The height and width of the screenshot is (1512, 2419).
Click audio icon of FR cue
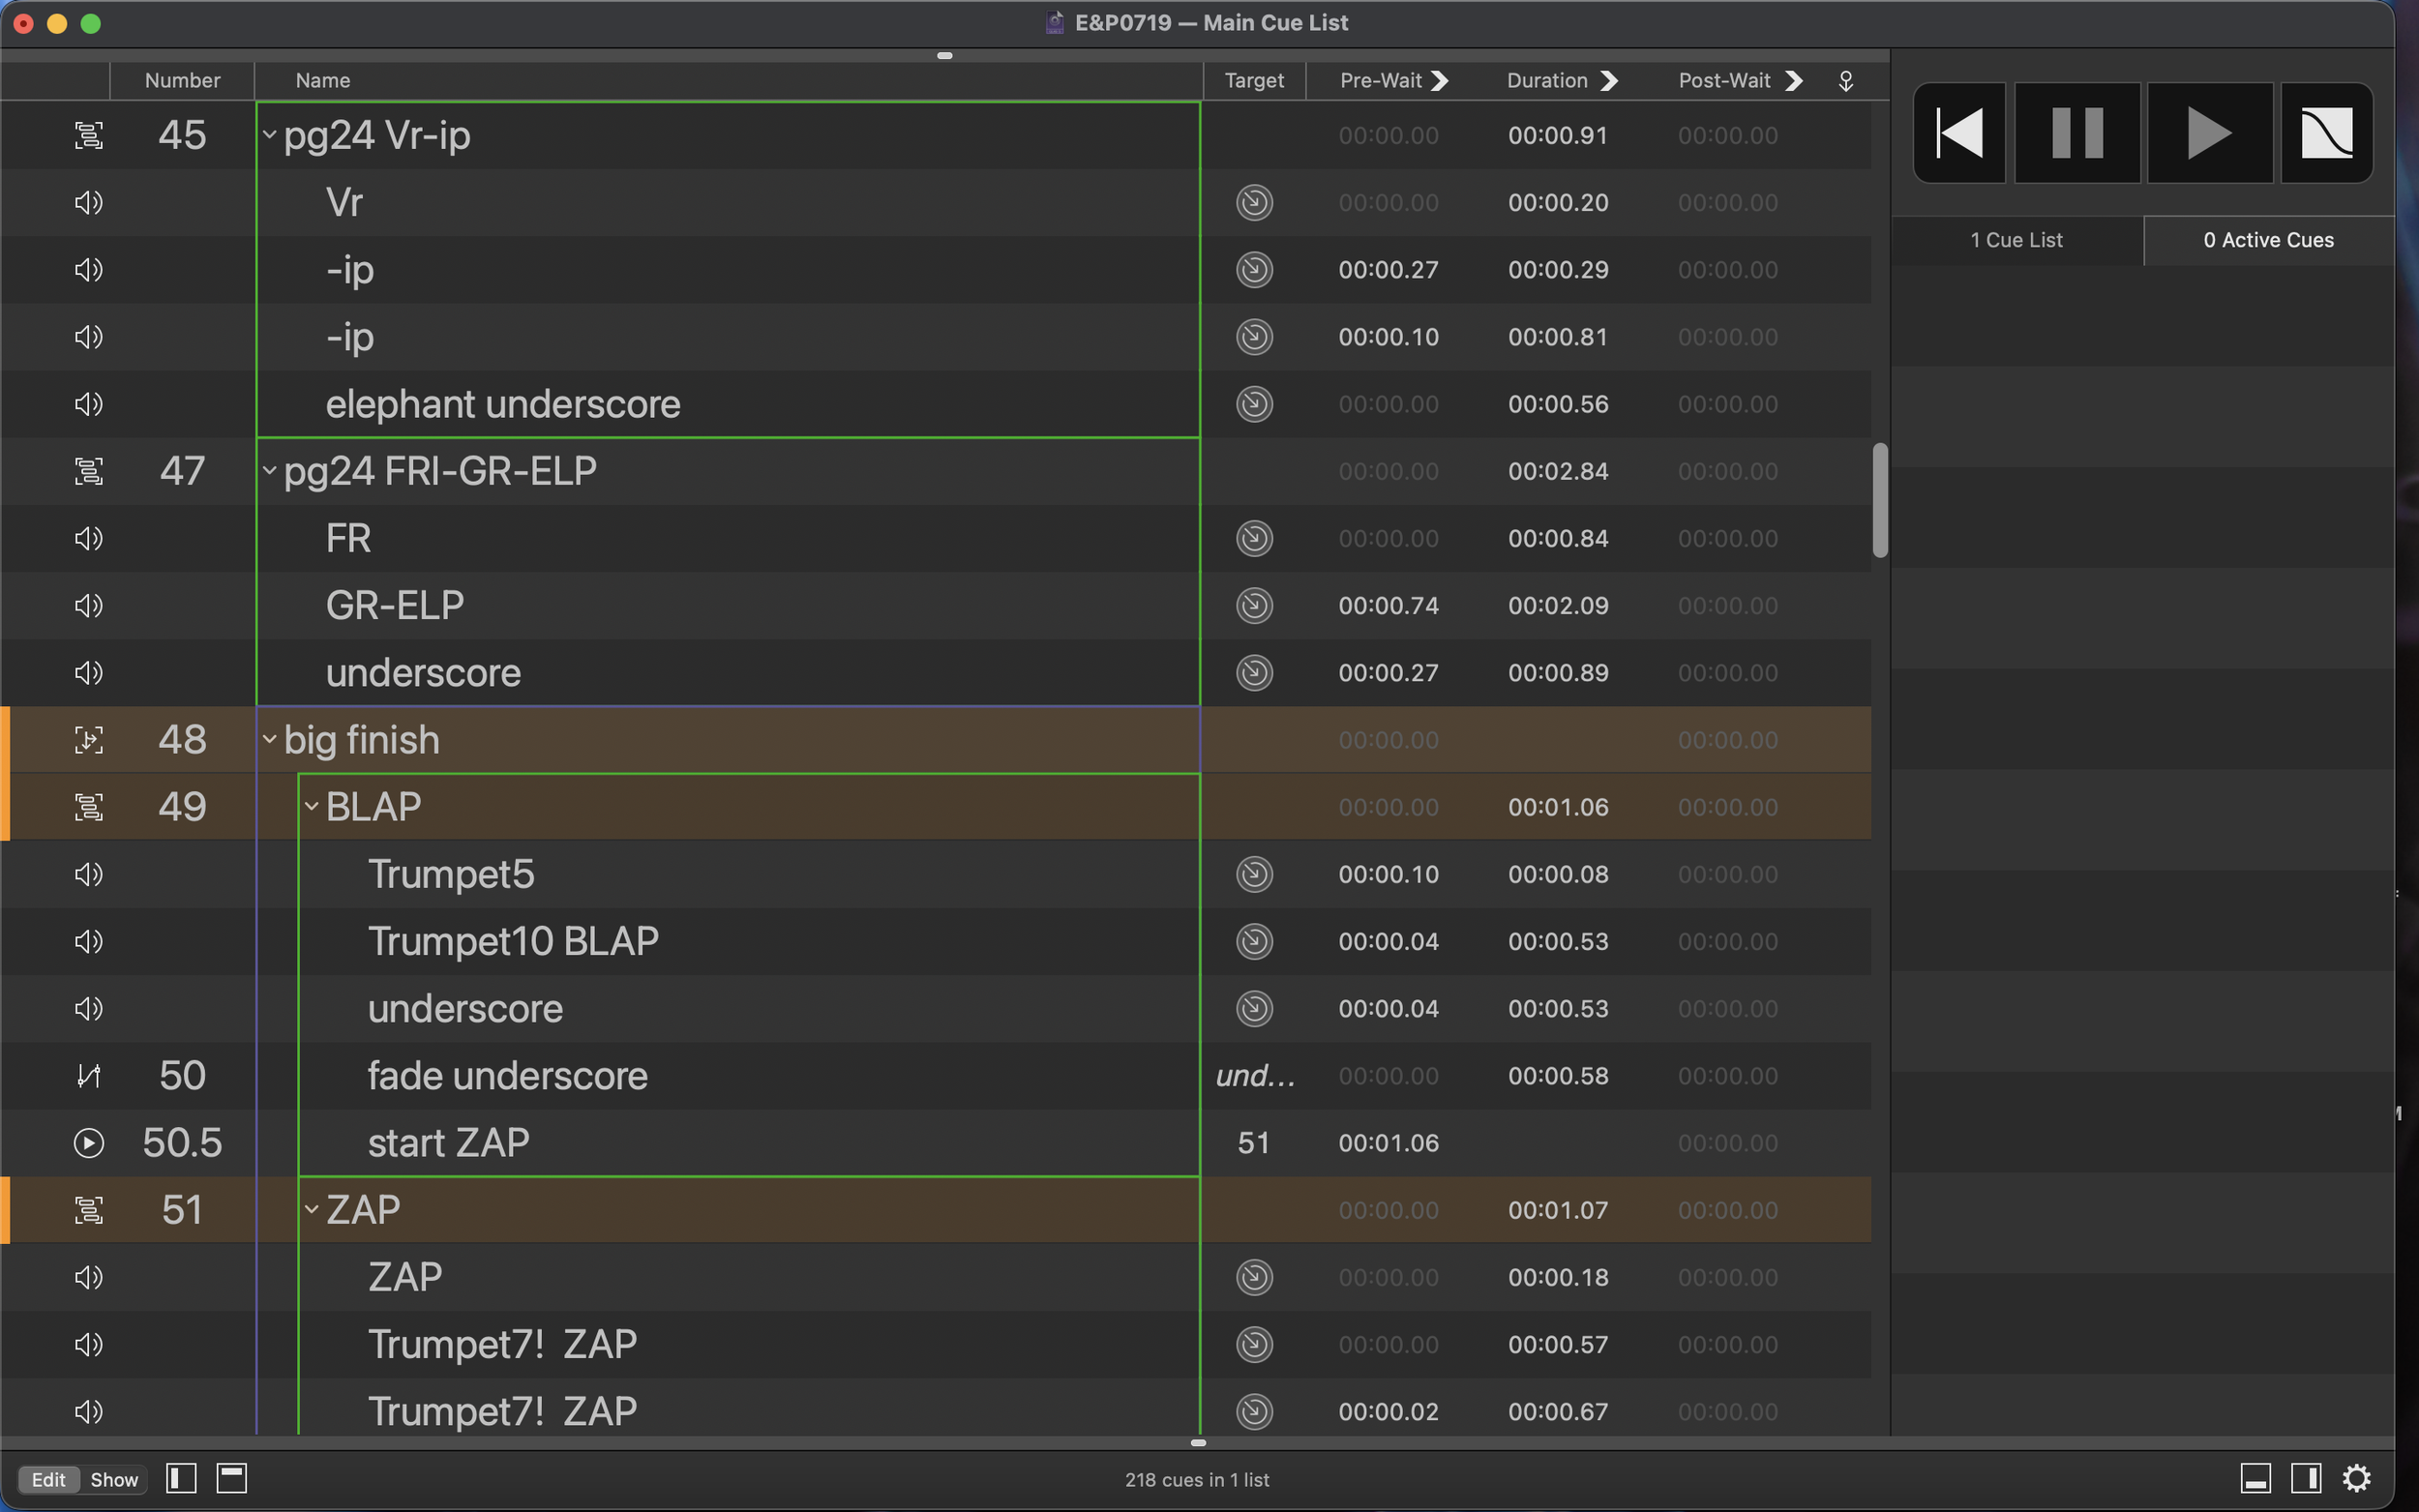[x=89, y=538]
